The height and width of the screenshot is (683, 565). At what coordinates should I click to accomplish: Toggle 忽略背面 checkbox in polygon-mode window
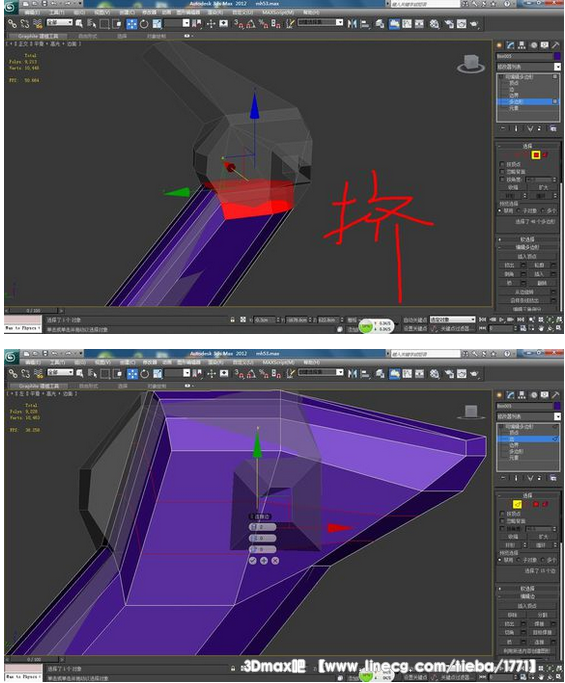coord(502,172)
